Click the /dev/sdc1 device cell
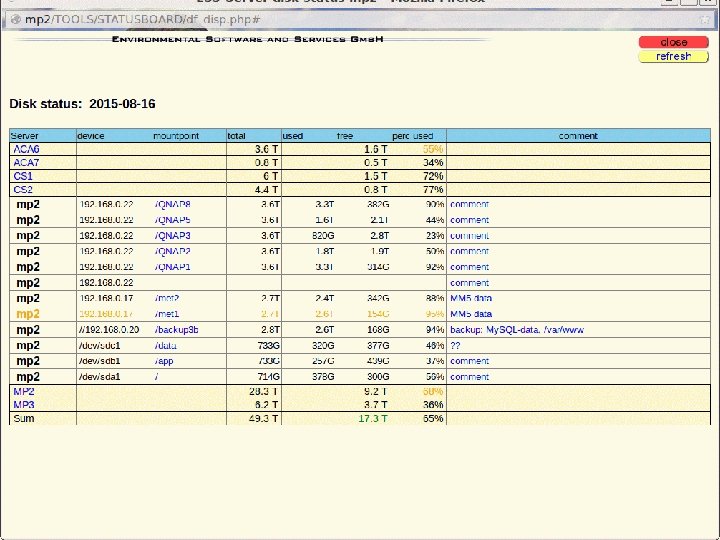The image size is (720, 540). click(x=100, y=345)
